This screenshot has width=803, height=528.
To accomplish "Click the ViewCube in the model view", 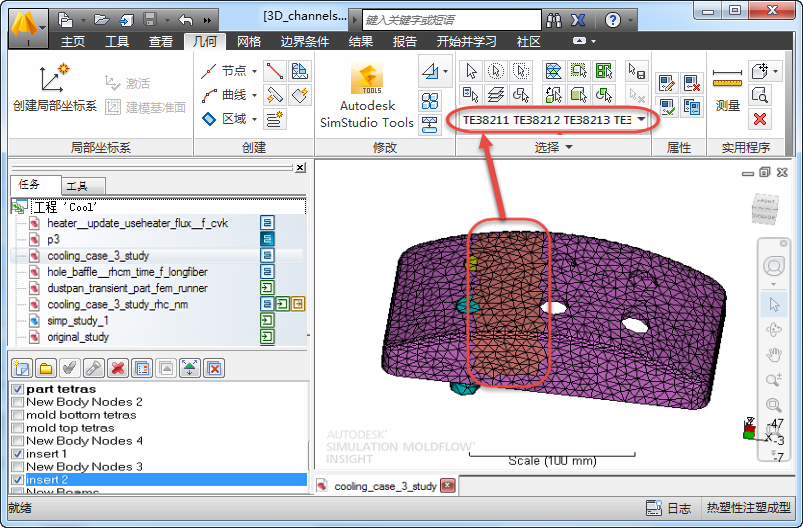I will tap(766, 208).
